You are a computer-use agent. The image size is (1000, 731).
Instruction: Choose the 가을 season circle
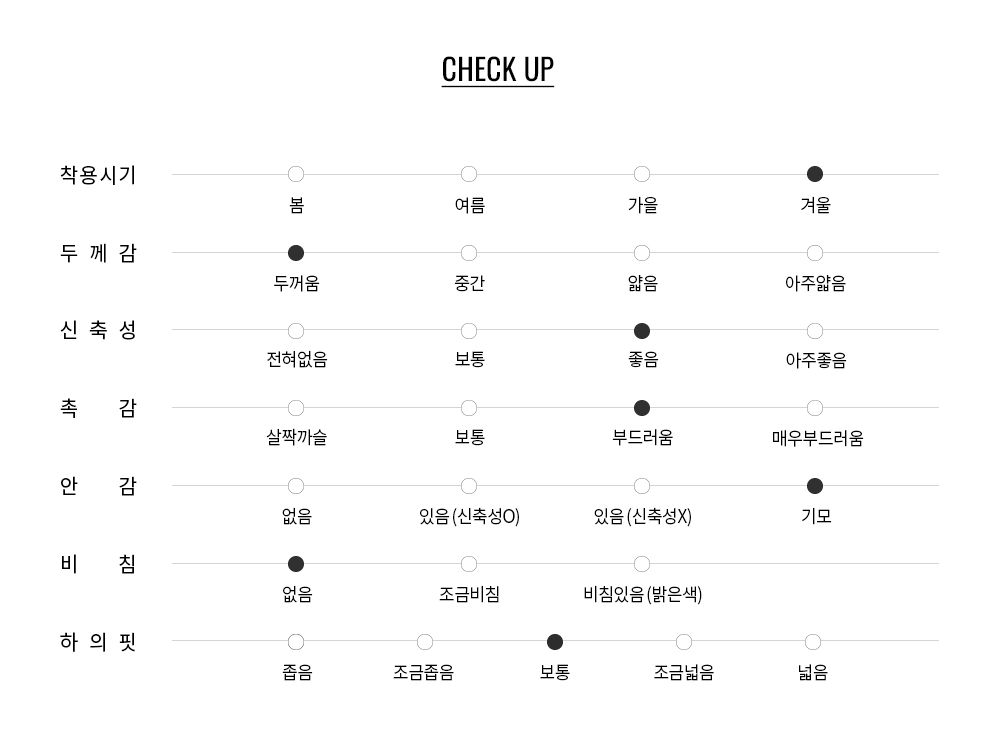642,175
